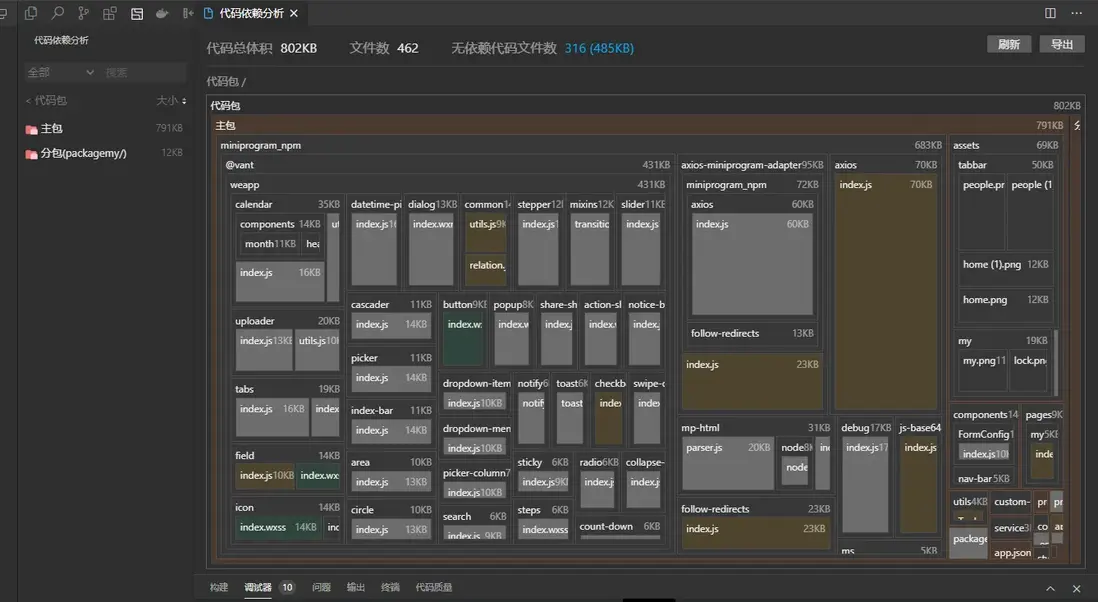Select 主包 in the package list
This screenshot has height=602, width=1098.
pyautogui.click(x=51, y=128)
